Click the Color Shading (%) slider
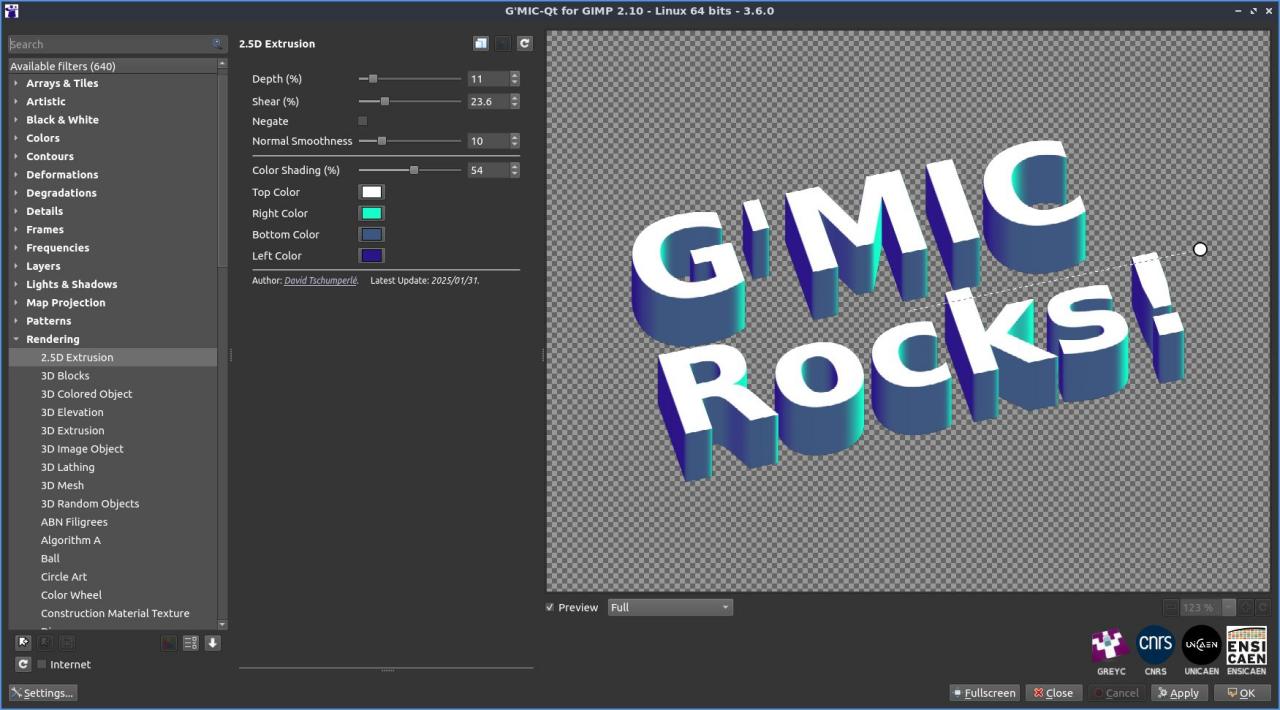The width and height of the screenshot is (1280, 710). (x=410, y=170)
